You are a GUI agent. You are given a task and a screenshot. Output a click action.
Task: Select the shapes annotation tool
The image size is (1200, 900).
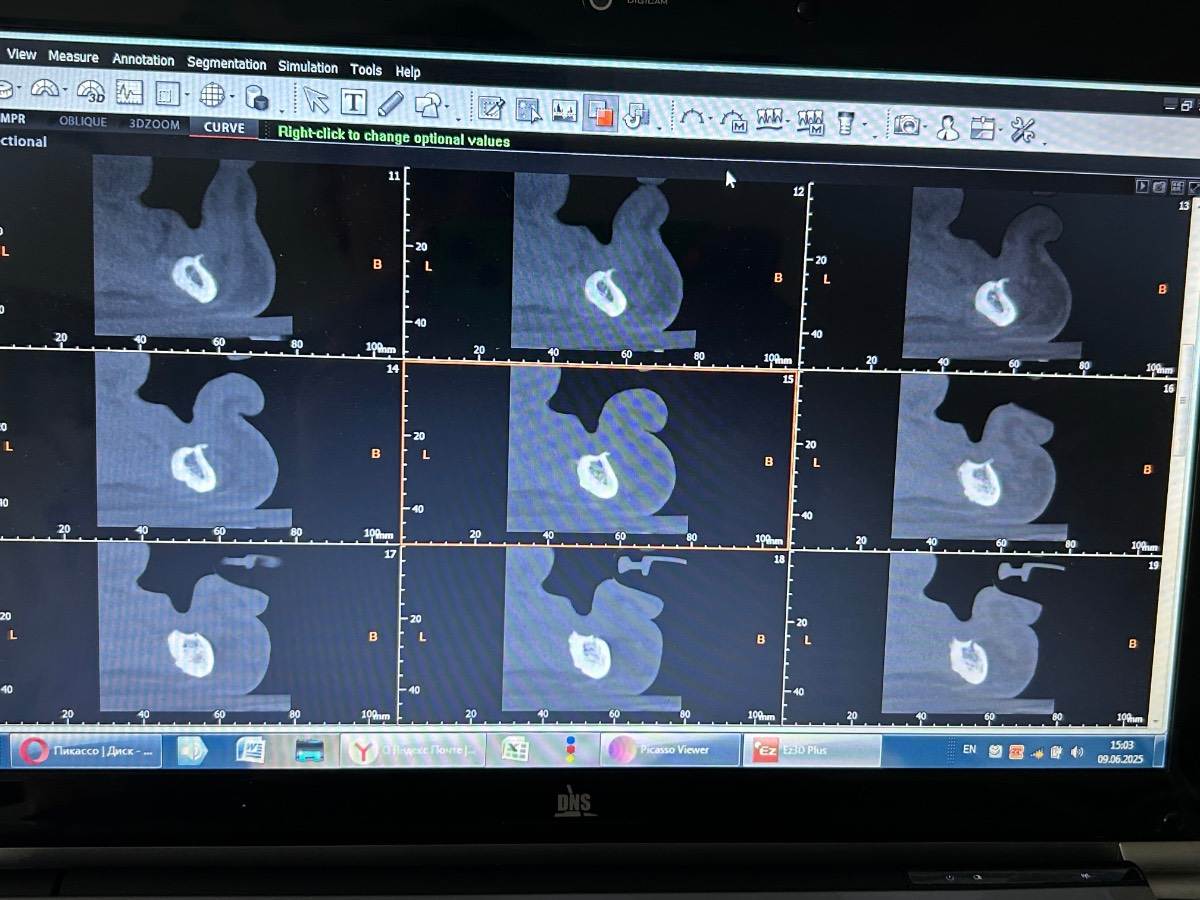(x=427, y=104)
